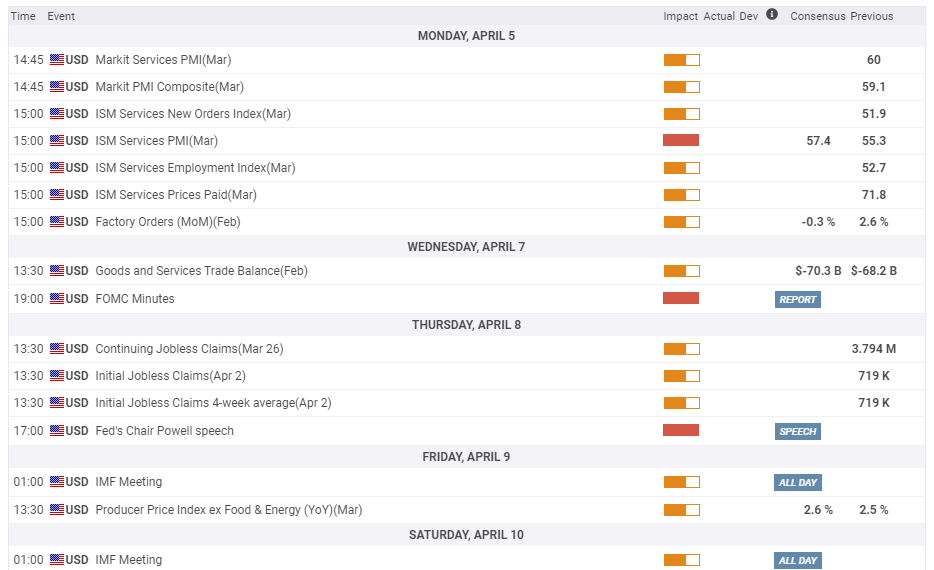Image resolution: width=934 pixels, height=570 pixels.
Task: Sort by Impact column header
Action: click(x=679, y=16)
